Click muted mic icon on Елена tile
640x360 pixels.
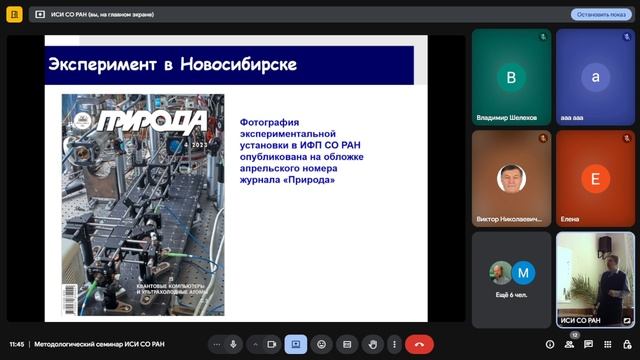627,138
